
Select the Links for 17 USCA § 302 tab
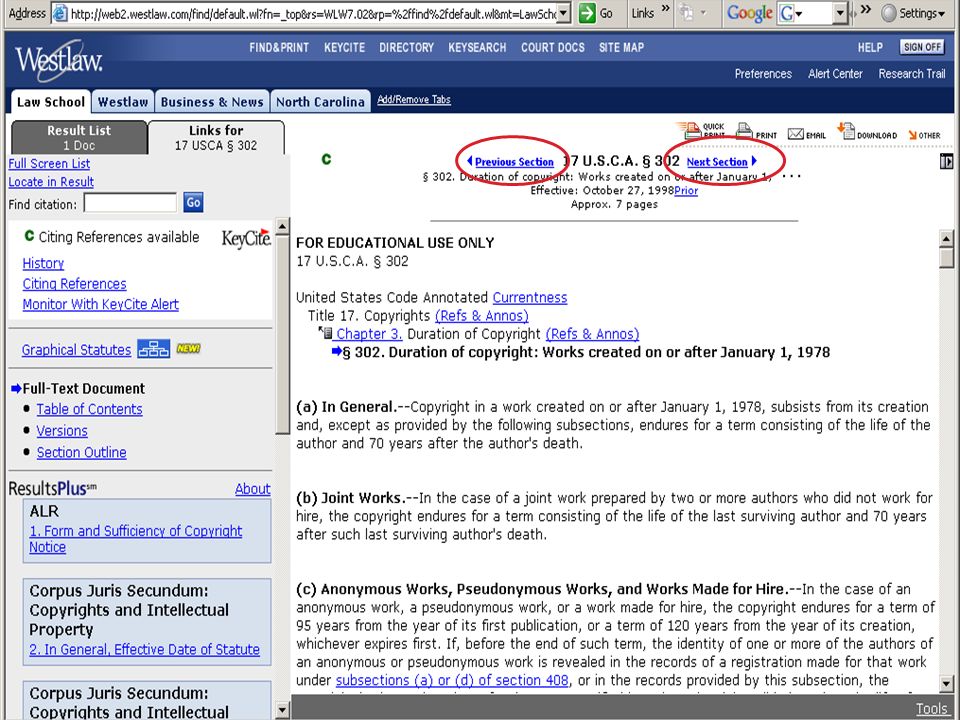(x=216, y=138)
